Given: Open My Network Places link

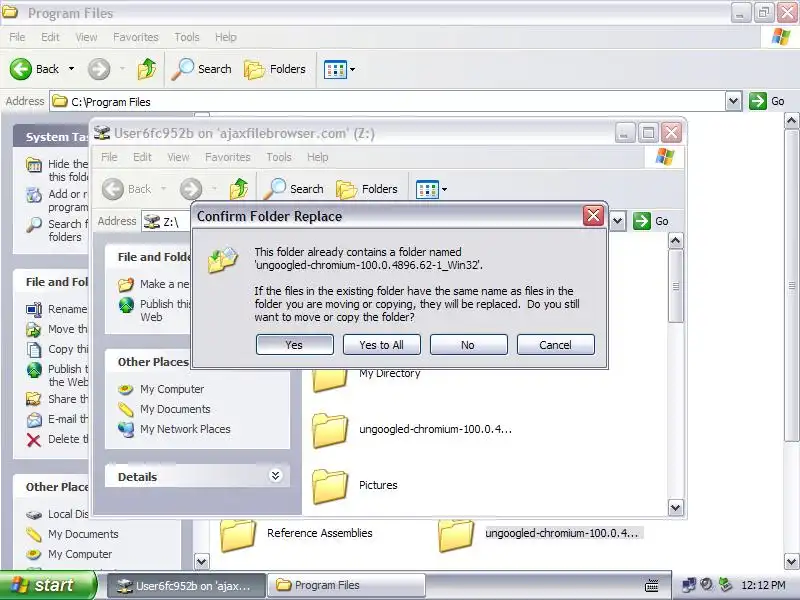Looking at the screenshot, I should [185, 429].
